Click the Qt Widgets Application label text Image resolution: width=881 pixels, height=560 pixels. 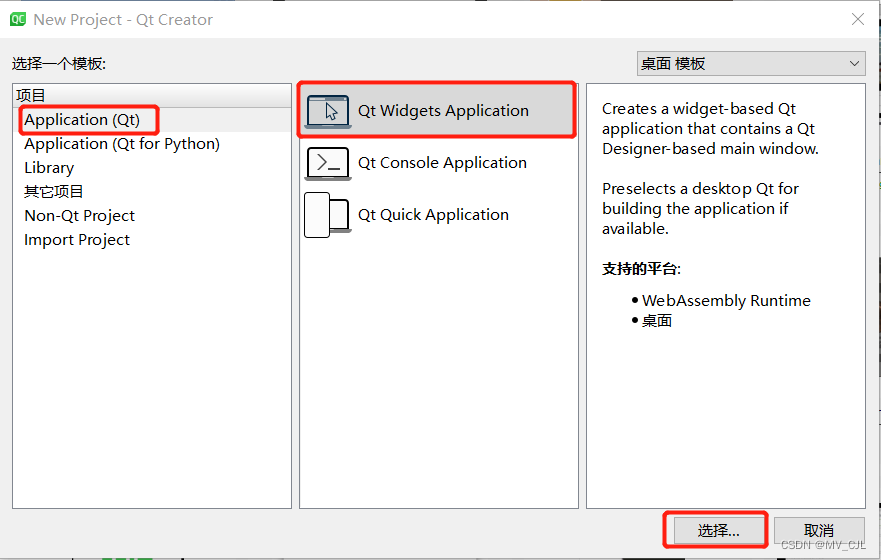pyautogui.click(x=443, y=111)
